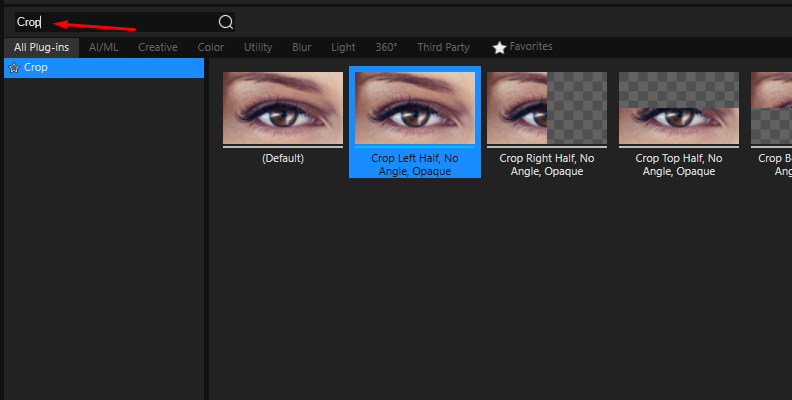Select Crop Top Half preset thumbnail

[679, 108]
